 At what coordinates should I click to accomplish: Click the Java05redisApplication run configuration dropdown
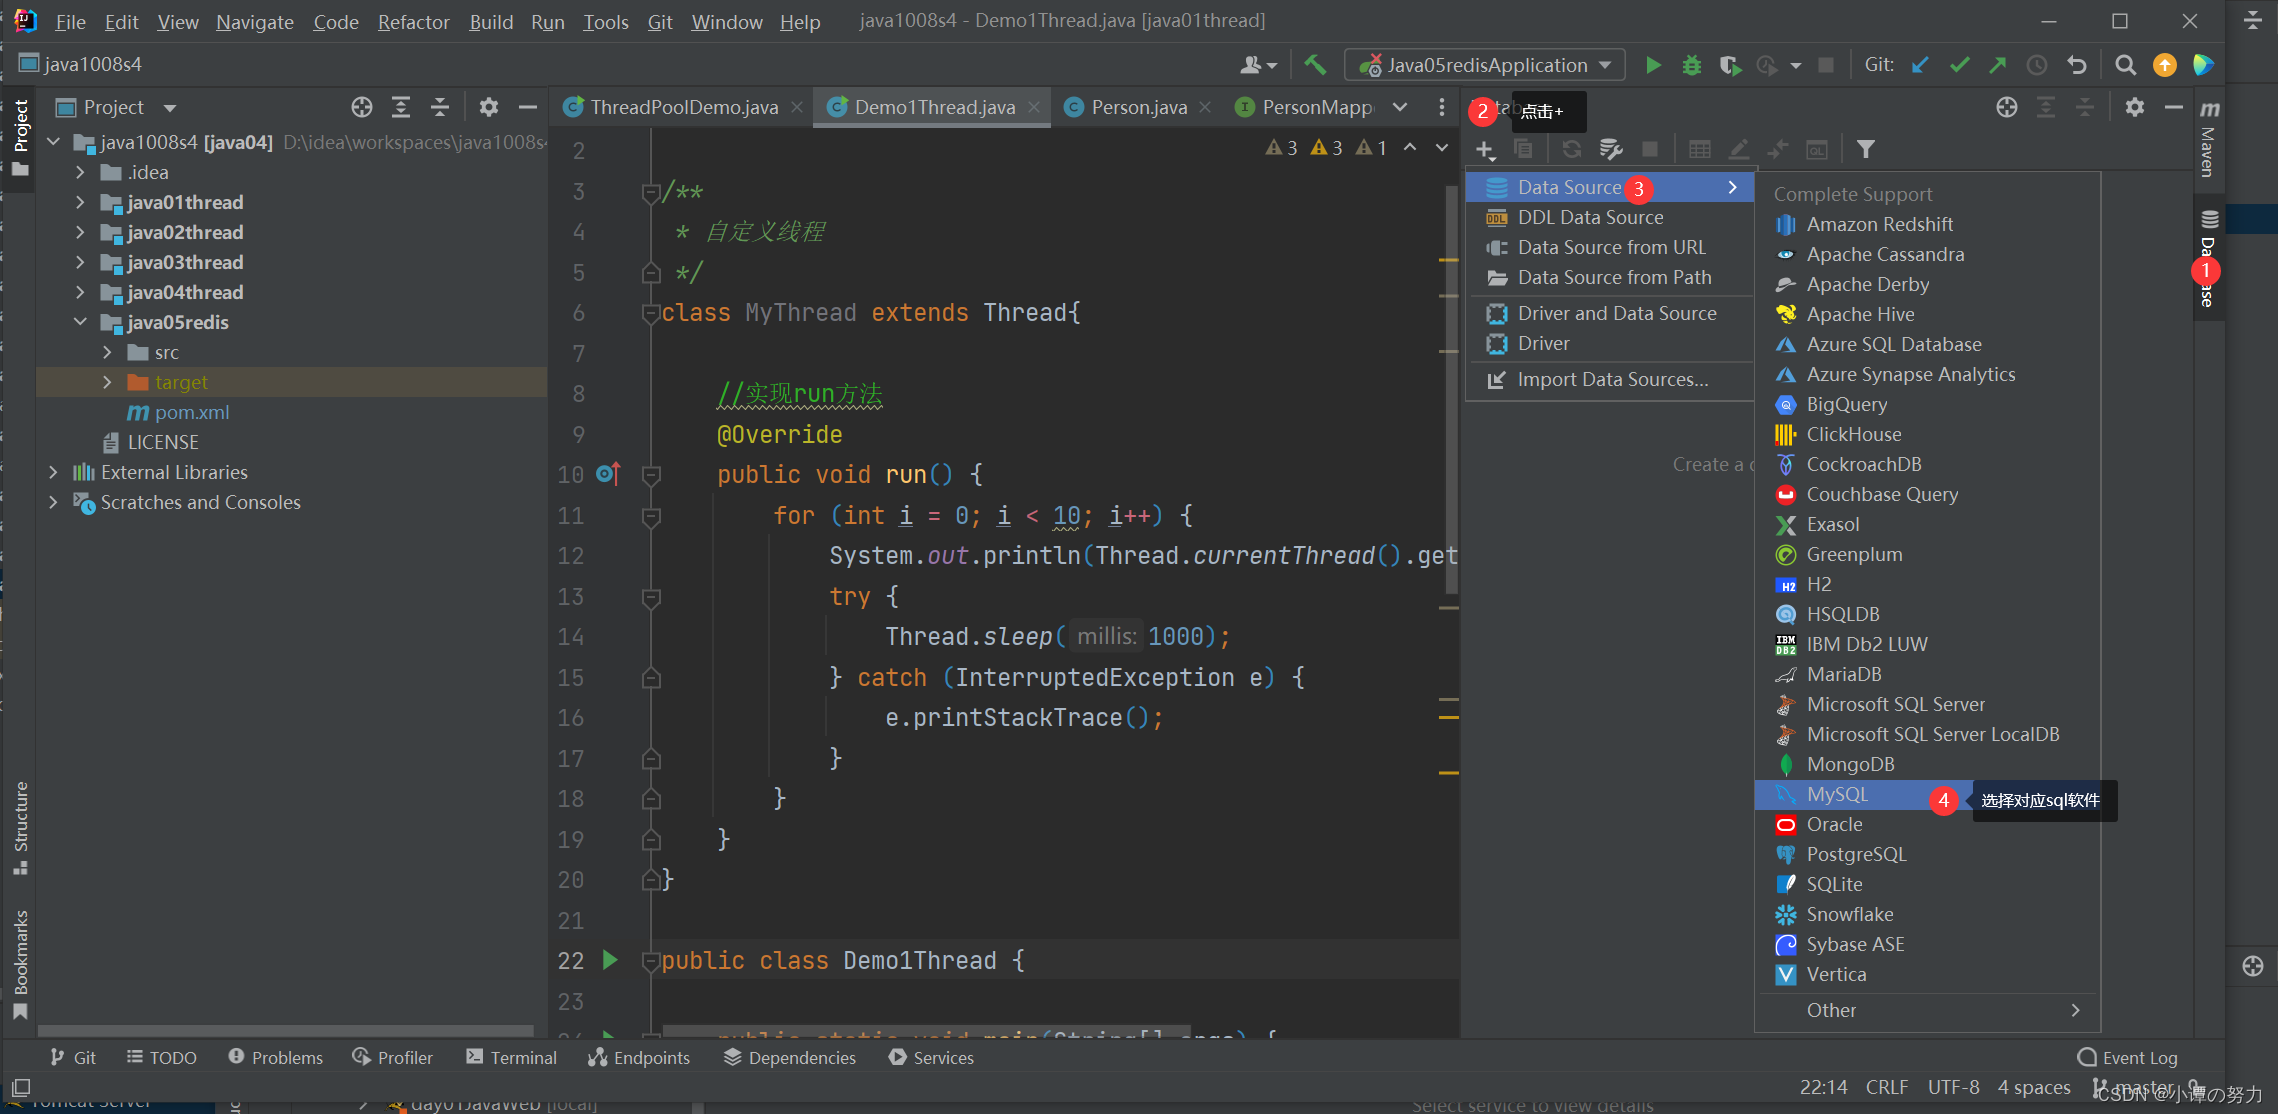click(1480, 62)
